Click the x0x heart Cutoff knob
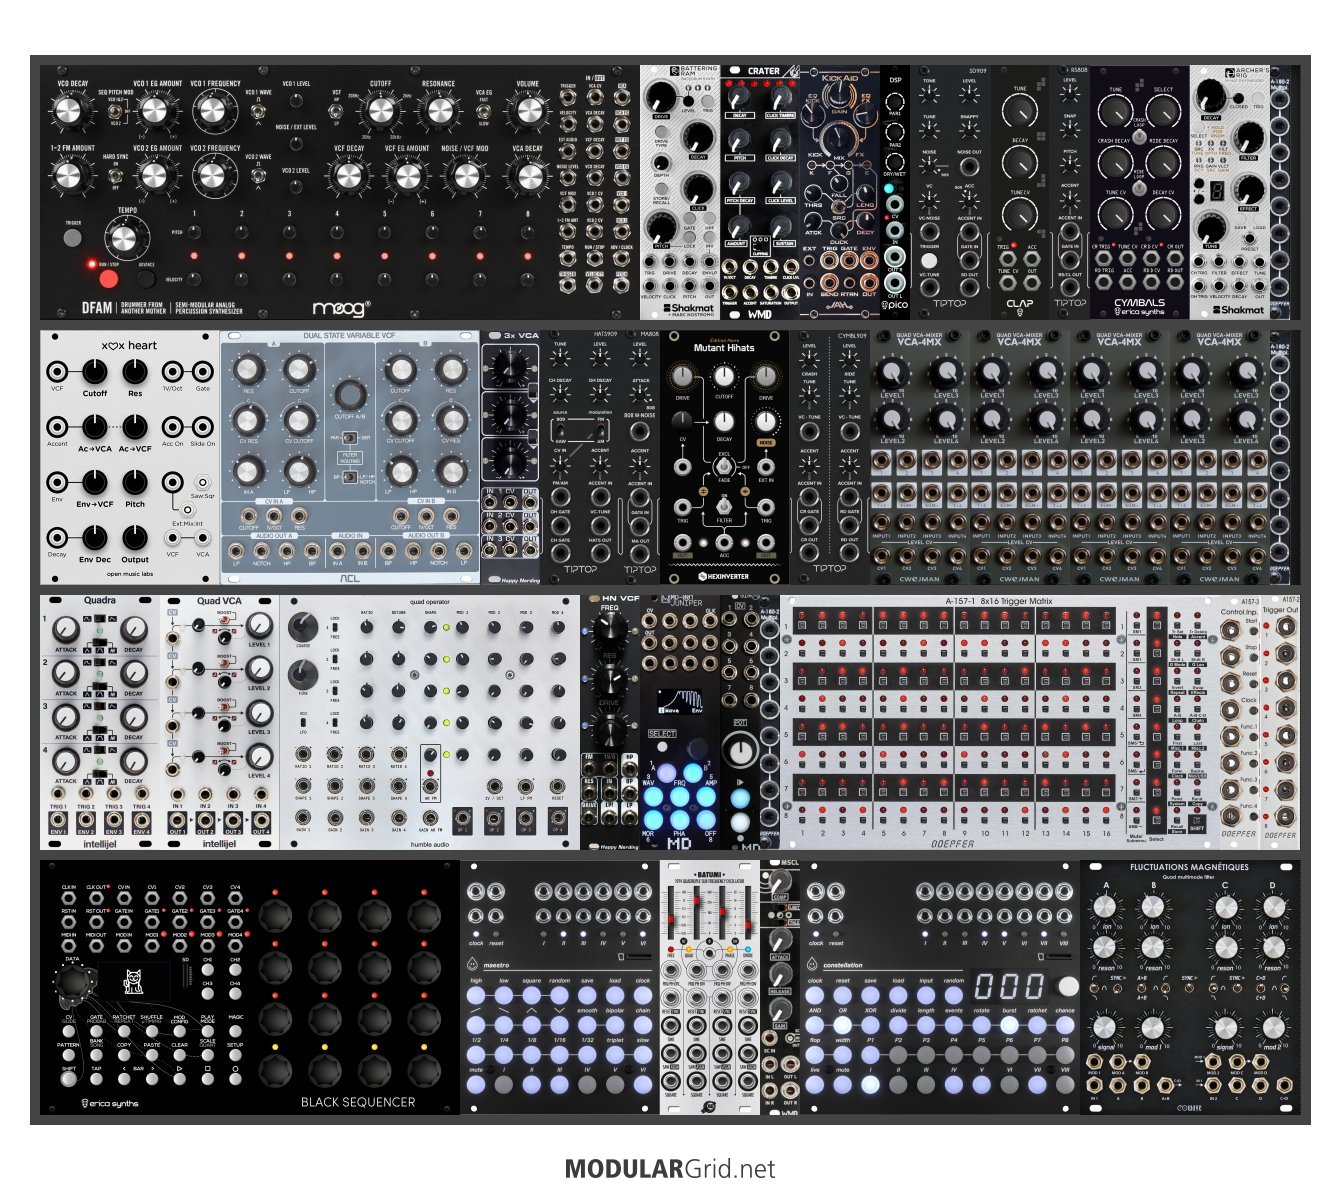Viewport: 1341px width, 1190px height. coord(94,373)
